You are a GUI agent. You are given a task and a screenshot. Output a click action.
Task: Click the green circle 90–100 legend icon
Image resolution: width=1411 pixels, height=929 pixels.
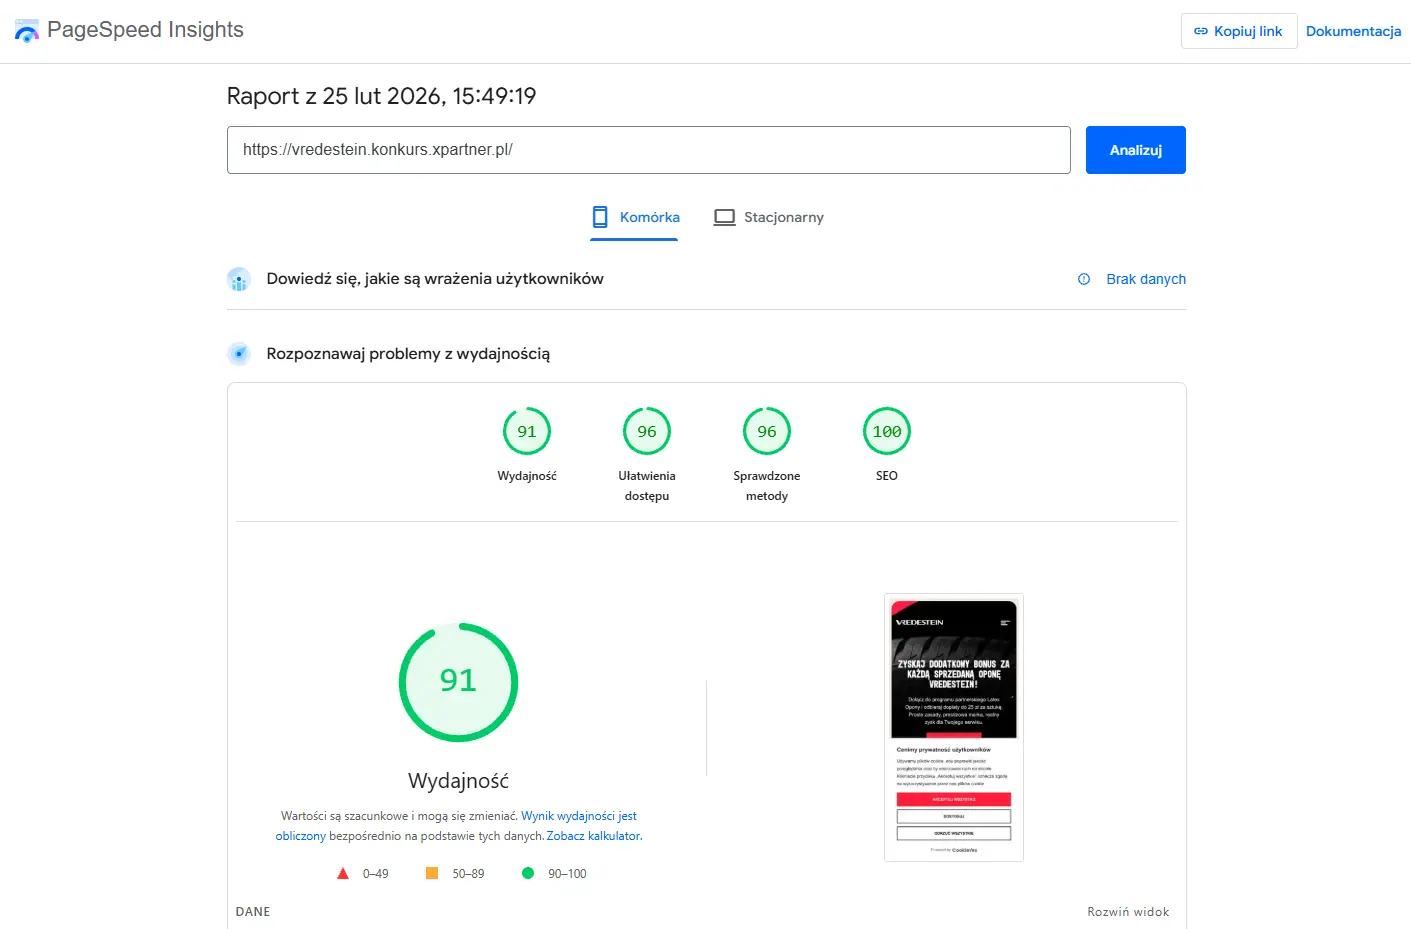pyautogui.click(x=528, y=873)
